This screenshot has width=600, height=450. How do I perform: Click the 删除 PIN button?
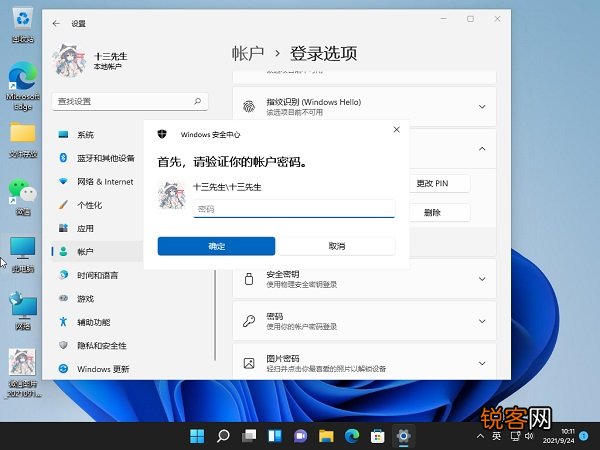click(439, 212)
